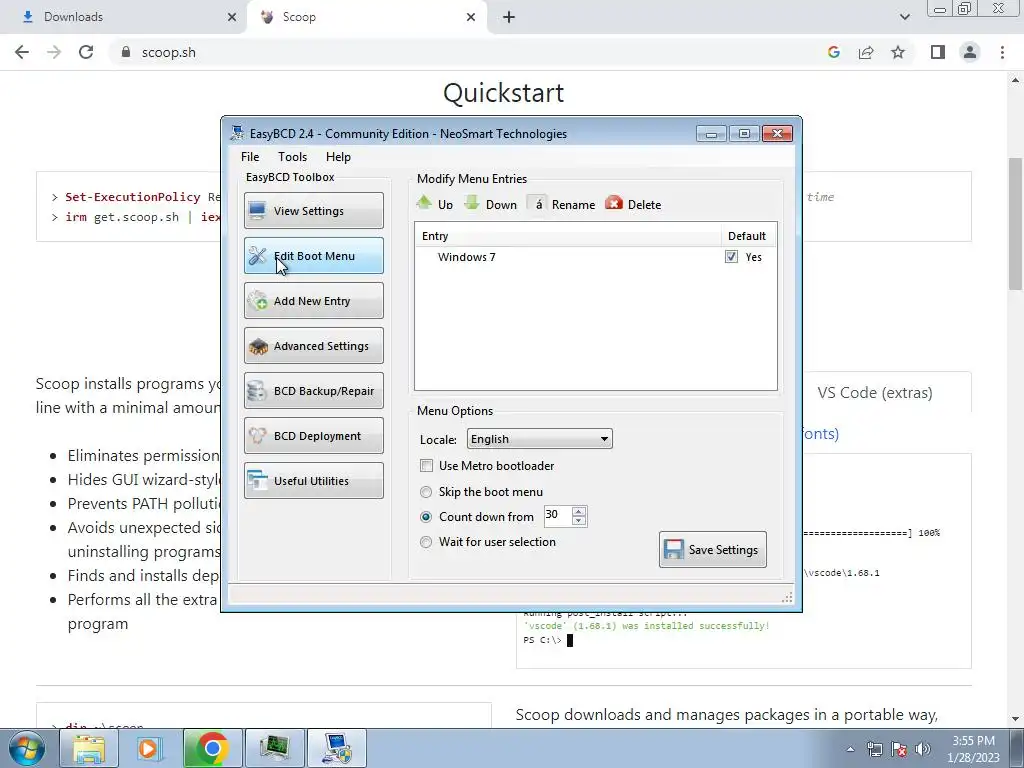Click the Downloads tab favicon arrow

tap(28, 17)
